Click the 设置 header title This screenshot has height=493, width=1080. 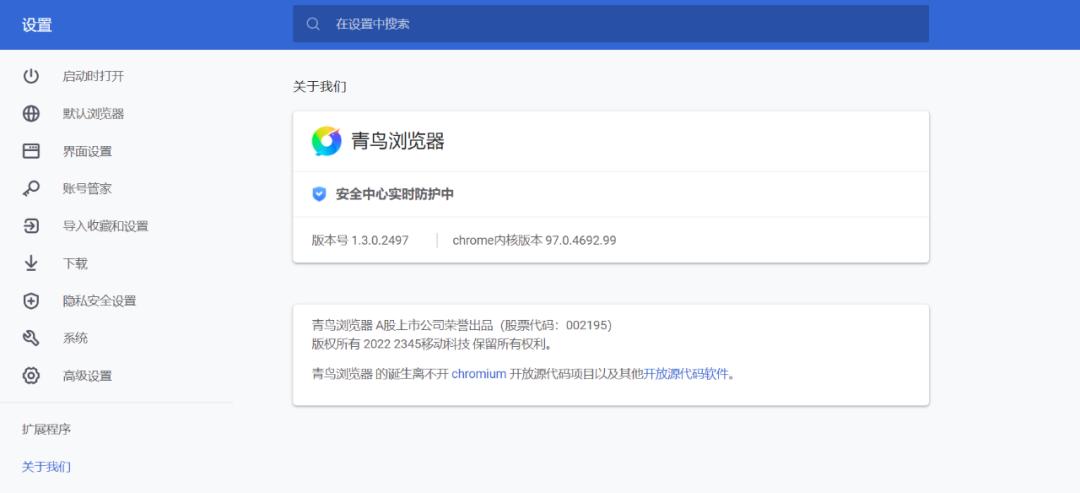click(x=37, y=25)
